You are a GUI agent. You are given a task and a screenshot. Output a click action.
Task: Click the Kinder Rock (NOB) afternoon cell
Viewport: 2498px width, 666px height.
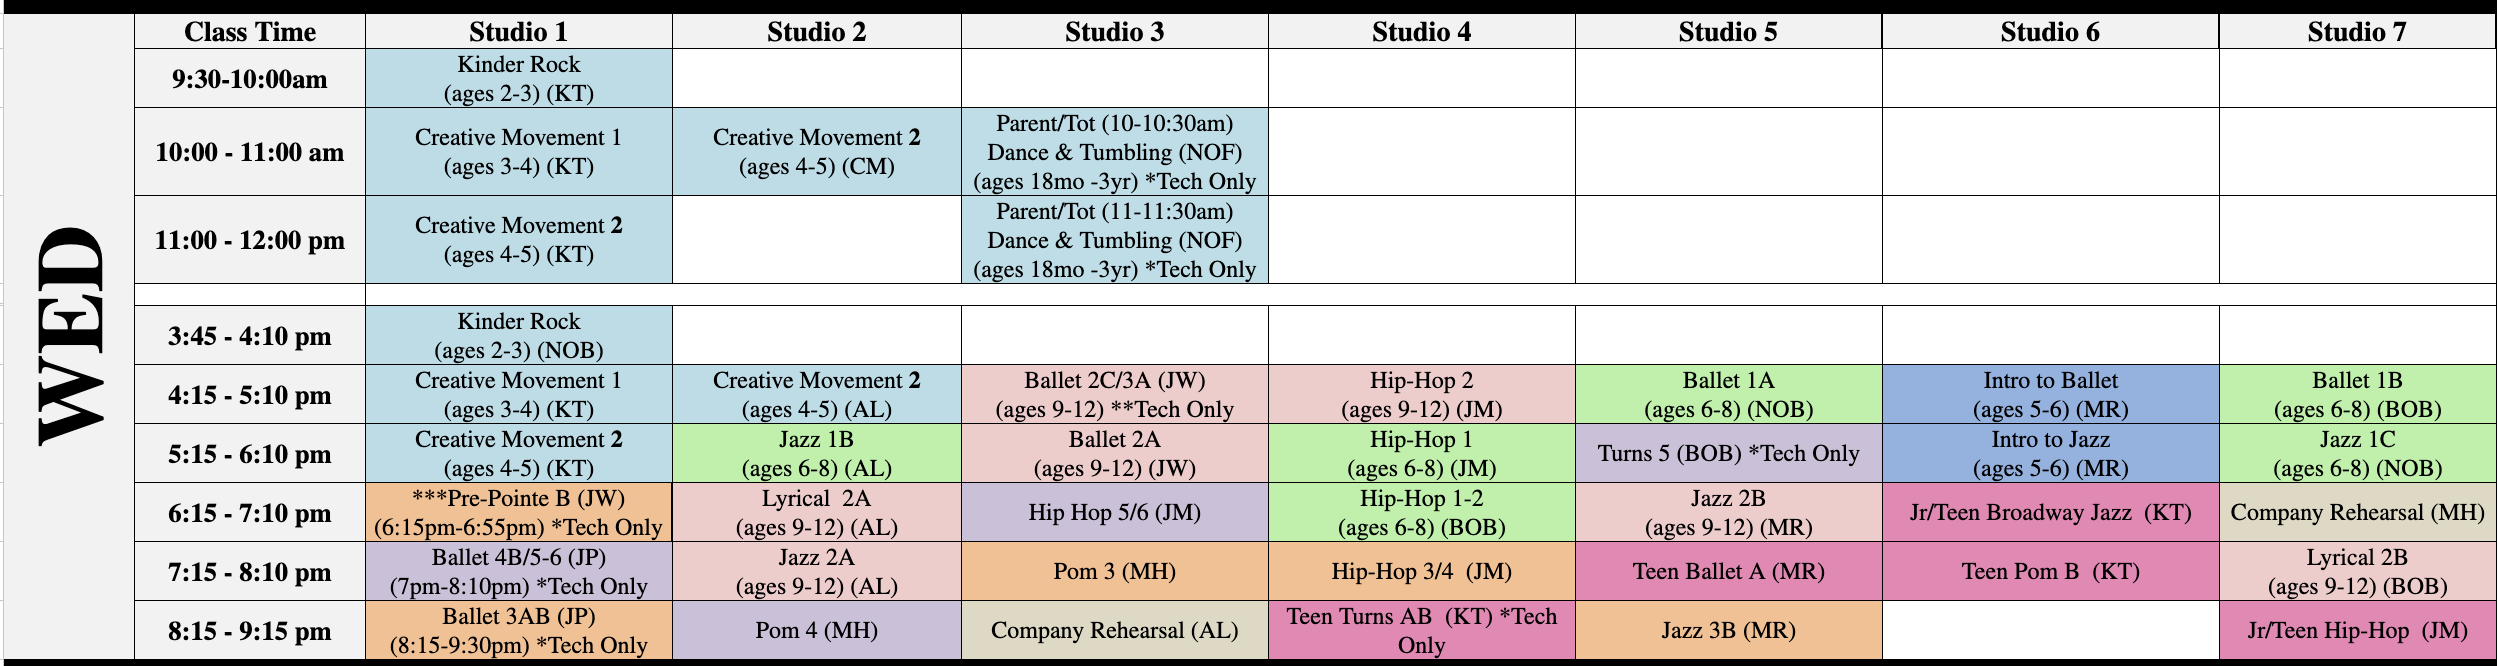pyautogui.click(x=518, y=336)
